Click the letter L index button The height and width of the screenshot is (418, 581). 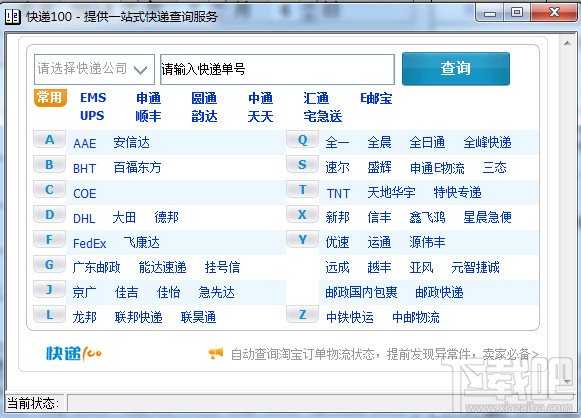click(x=49, y=315)
